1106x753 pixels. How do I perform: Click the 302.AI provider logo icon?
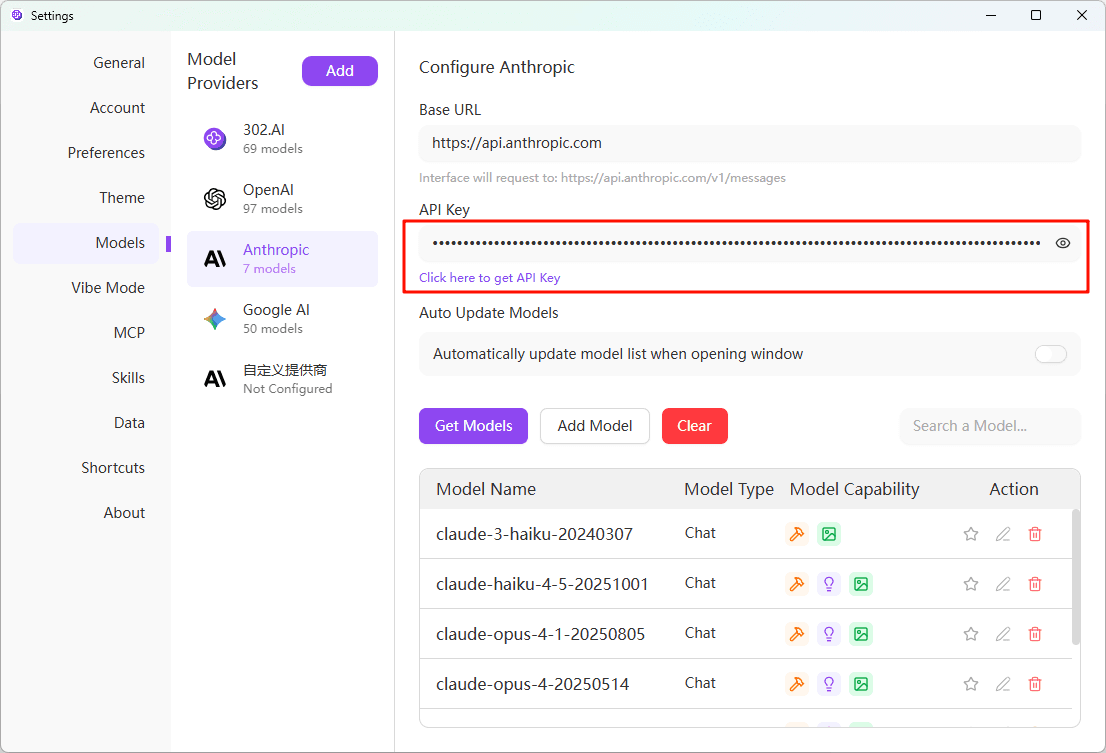pyautogui.click(x=214, y=138)
